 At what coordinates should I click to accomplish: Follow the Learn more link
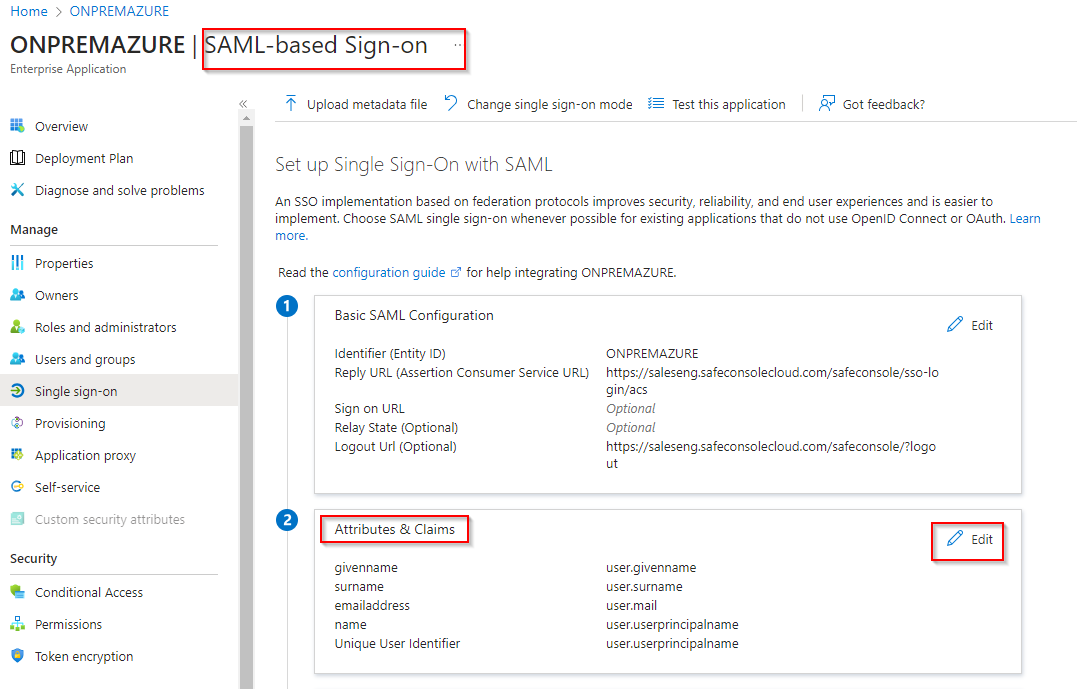coord(1025,218)
